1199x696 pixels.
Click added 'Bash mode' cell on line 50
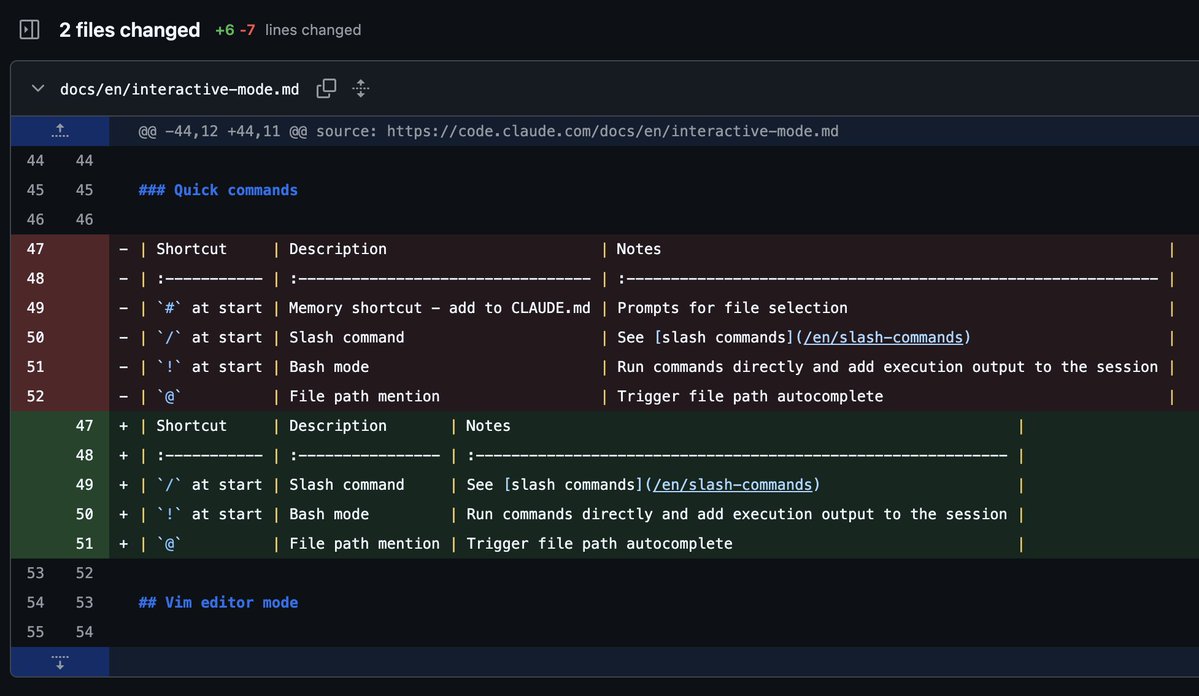329,514
